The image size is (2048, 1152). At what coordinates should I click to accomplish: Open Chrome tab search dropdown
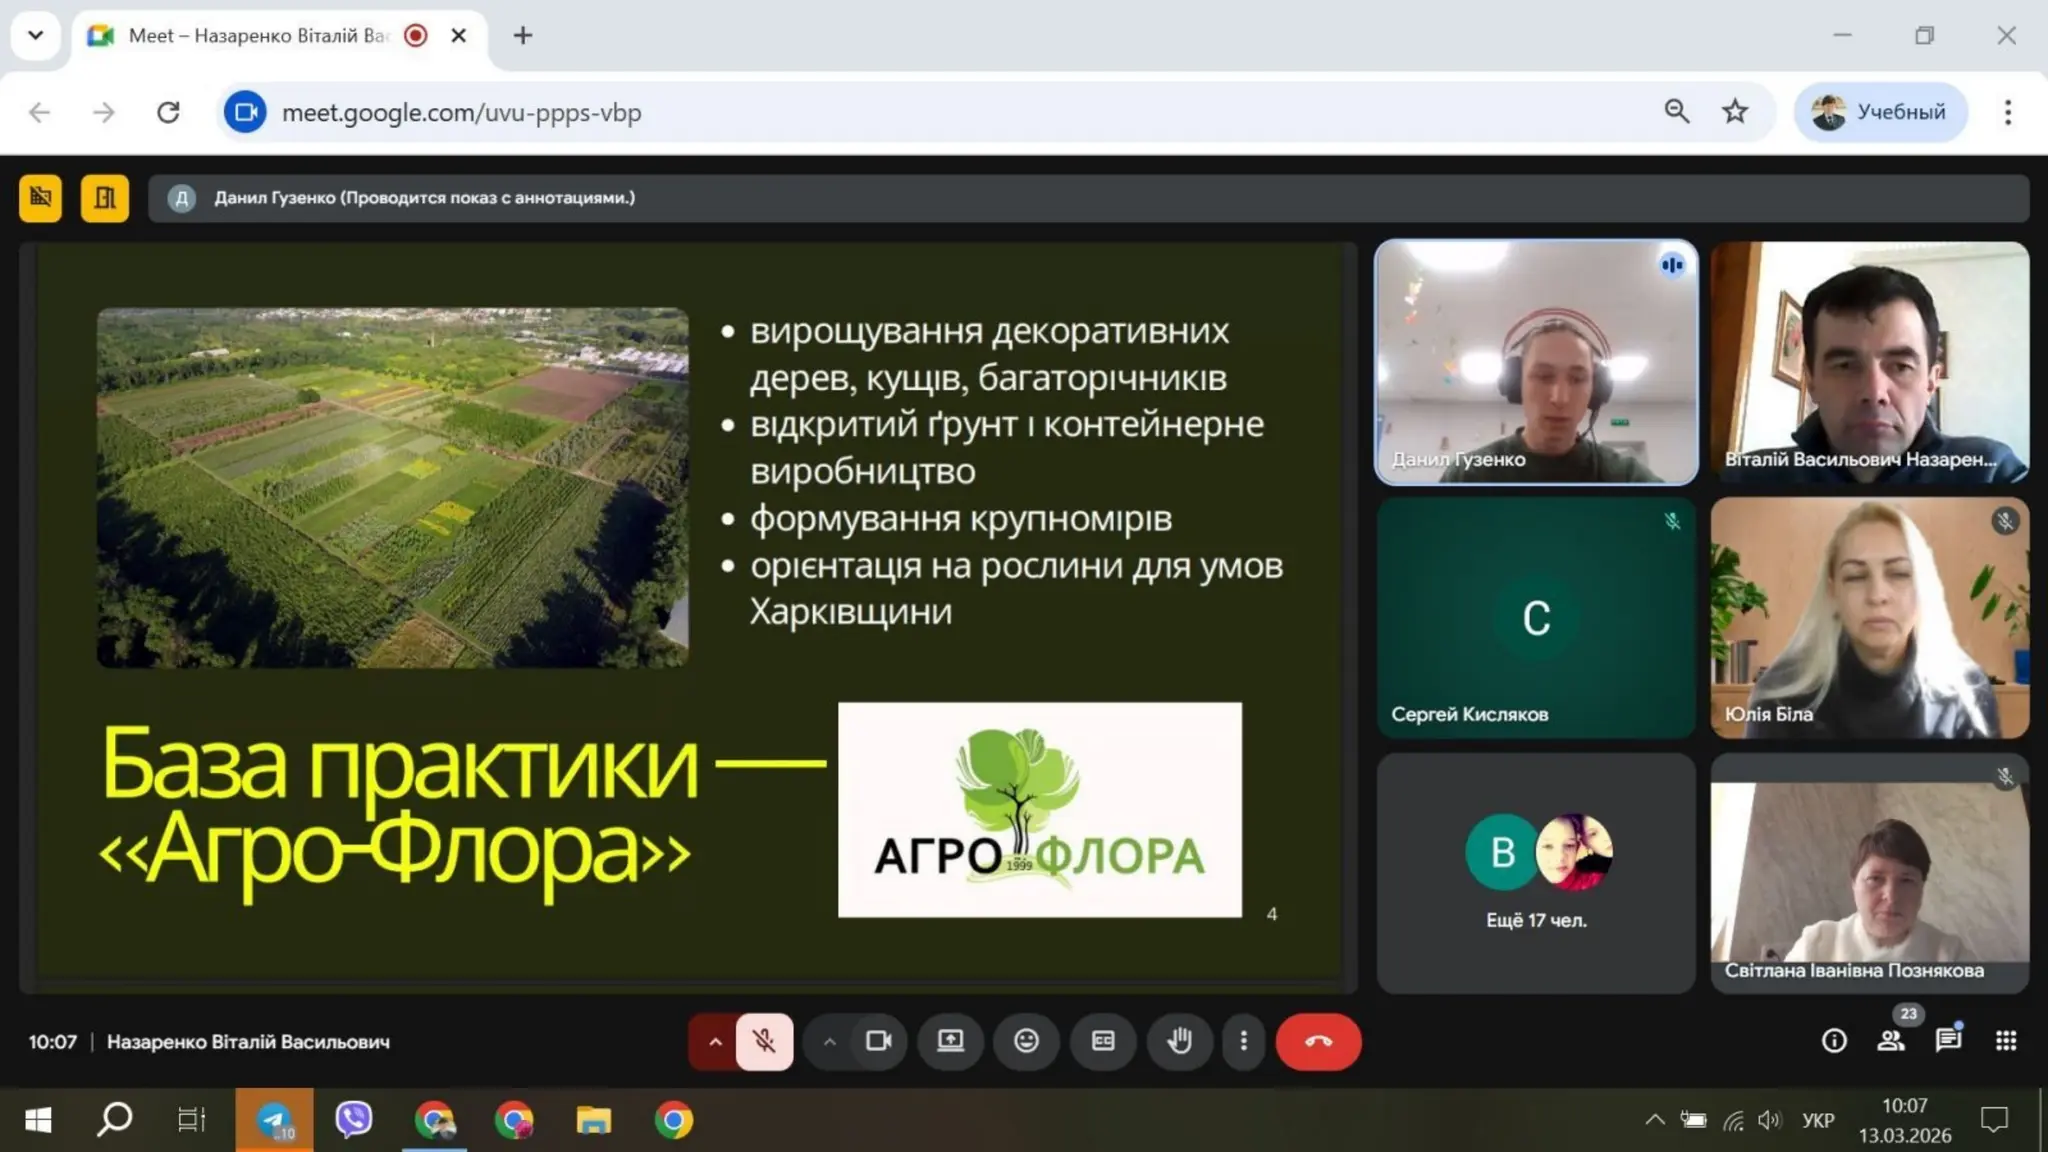pyautogui.click(x=36, y=36)
